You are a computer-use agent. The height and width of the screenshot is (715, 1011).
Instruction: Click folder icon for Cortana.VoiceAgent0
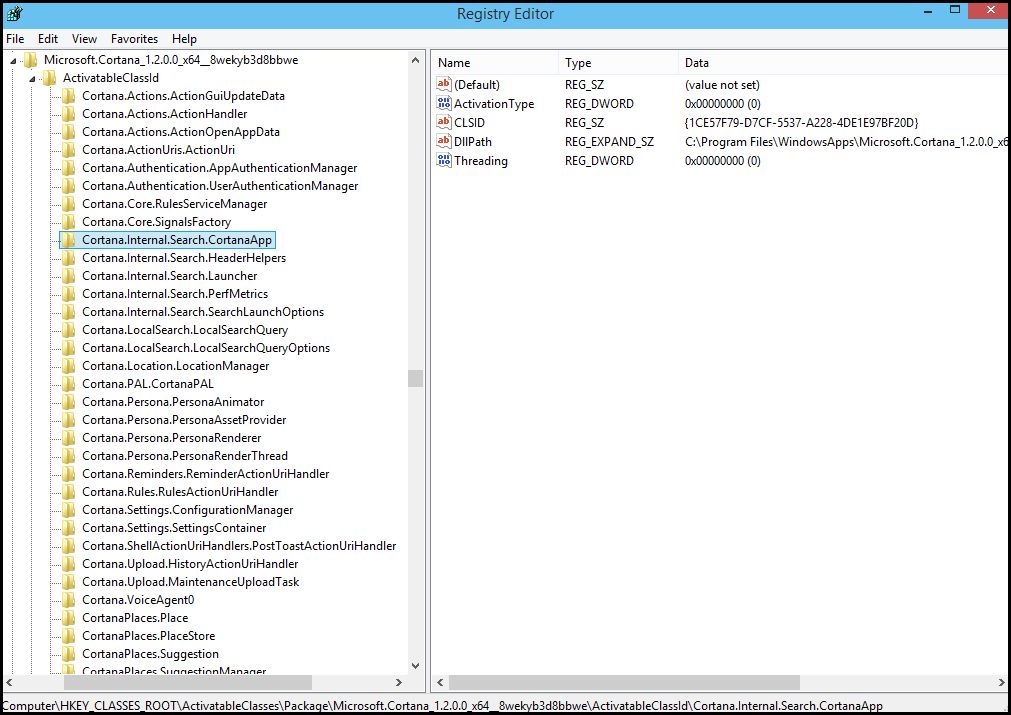click(x=68, y=600)
